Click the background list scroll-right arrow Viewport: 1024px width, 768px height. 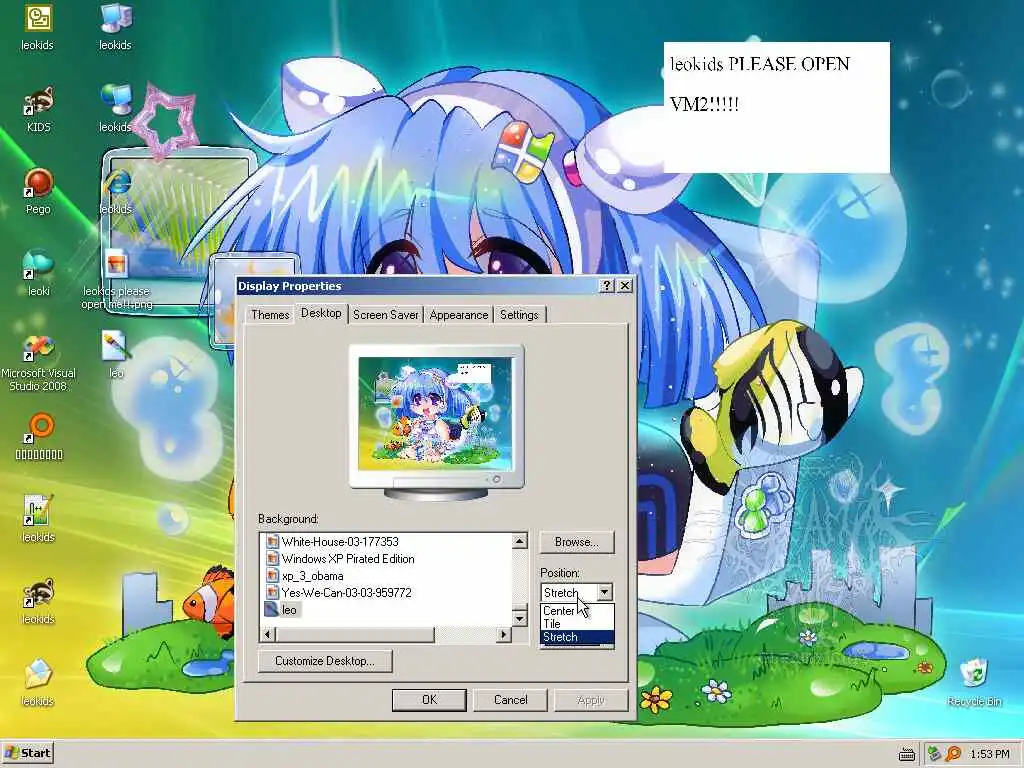(x=504, y=634)
